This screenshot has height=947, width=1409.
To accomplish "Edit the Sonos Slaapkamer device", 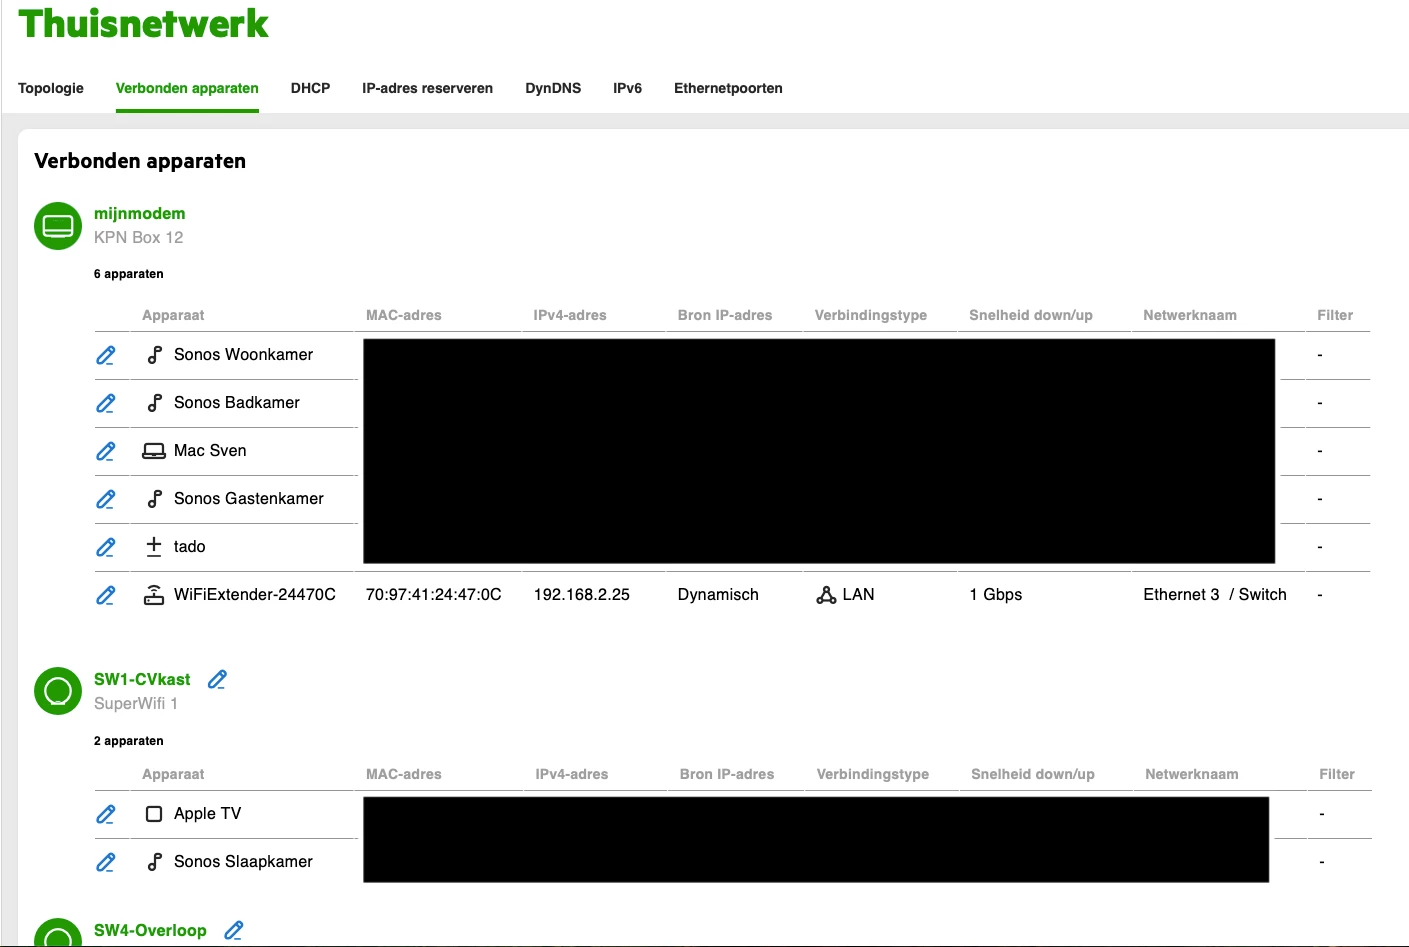I will tap(105, 862).
